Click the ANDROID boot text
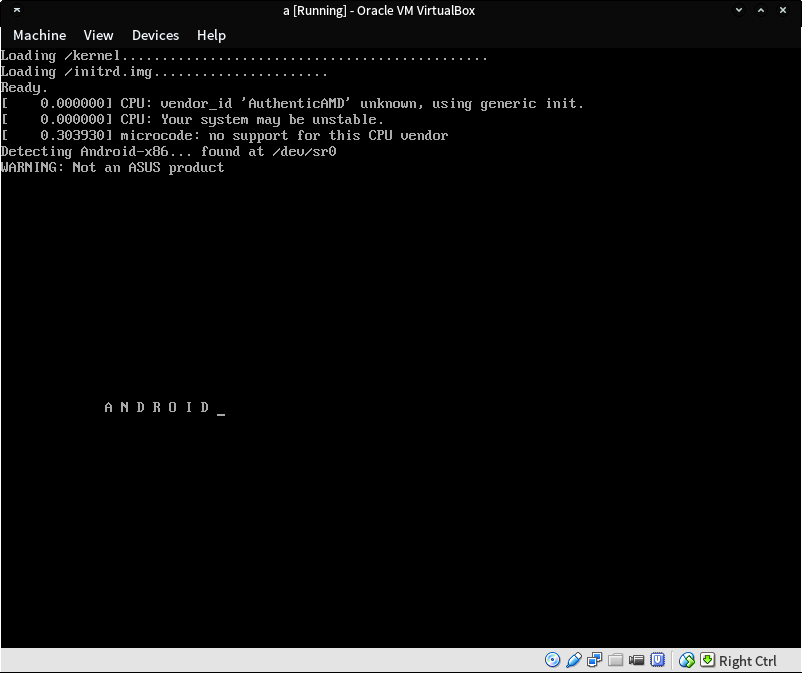The width and height of the screenshot is (802, 673). [157, 407]
